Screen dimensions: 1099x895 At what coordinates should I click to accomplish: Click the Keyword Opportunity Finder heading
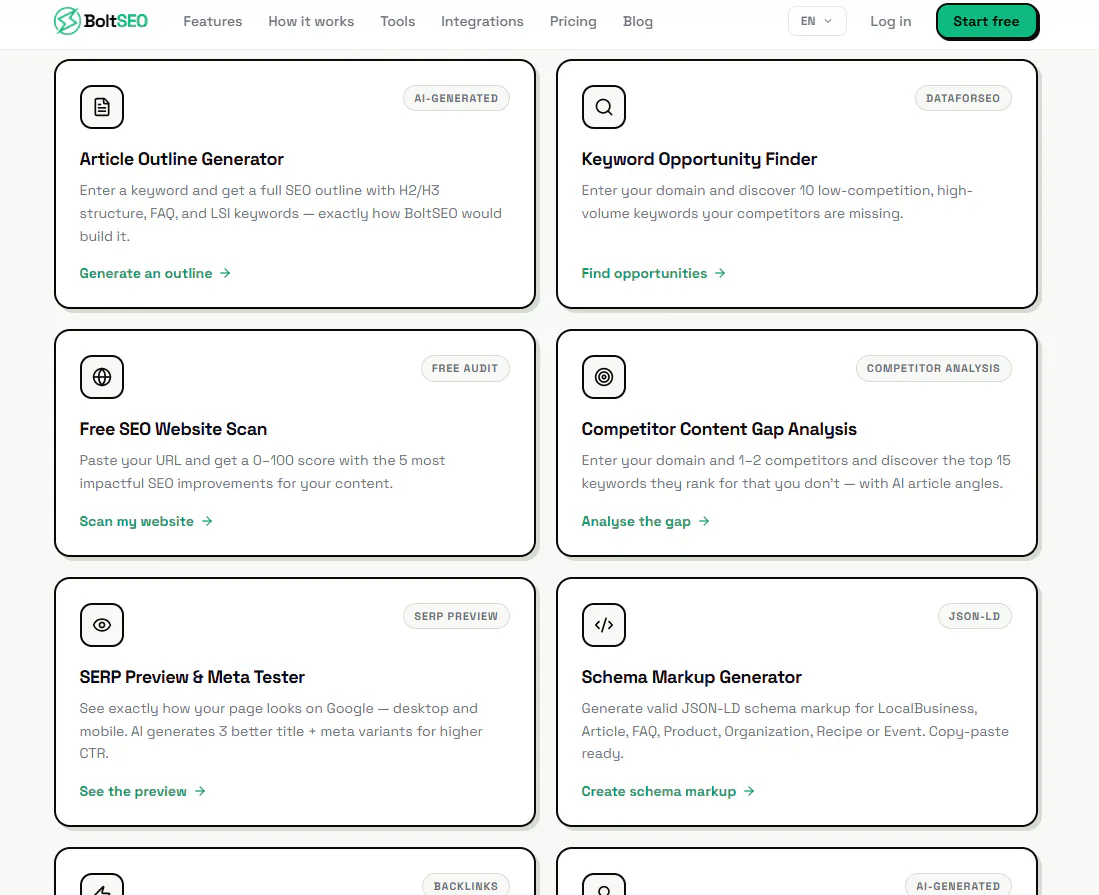[699, 159]
